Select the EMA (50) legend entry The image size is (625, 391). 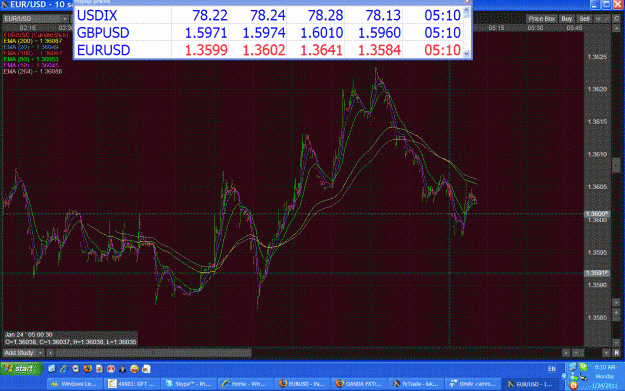(x=31, y=59)
